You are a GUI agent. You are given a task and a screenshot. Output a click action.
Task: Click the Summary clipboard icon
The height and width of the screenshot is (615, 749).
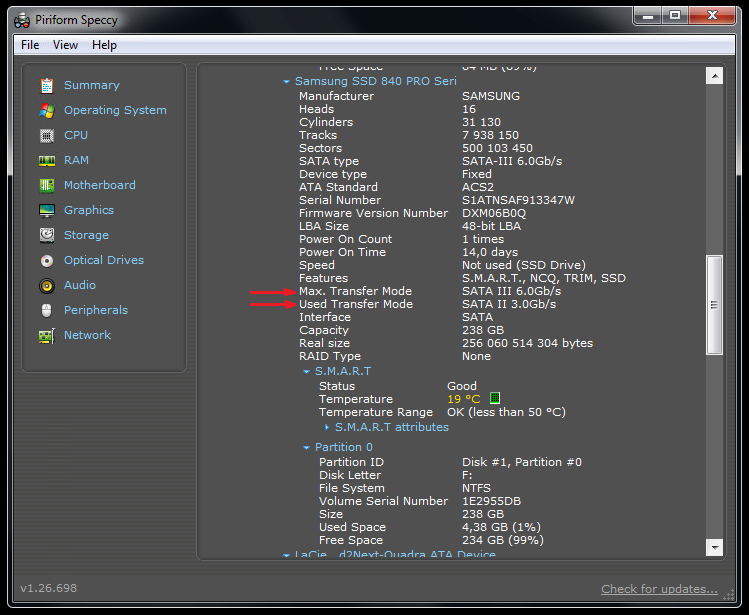(x=47, y=86)
